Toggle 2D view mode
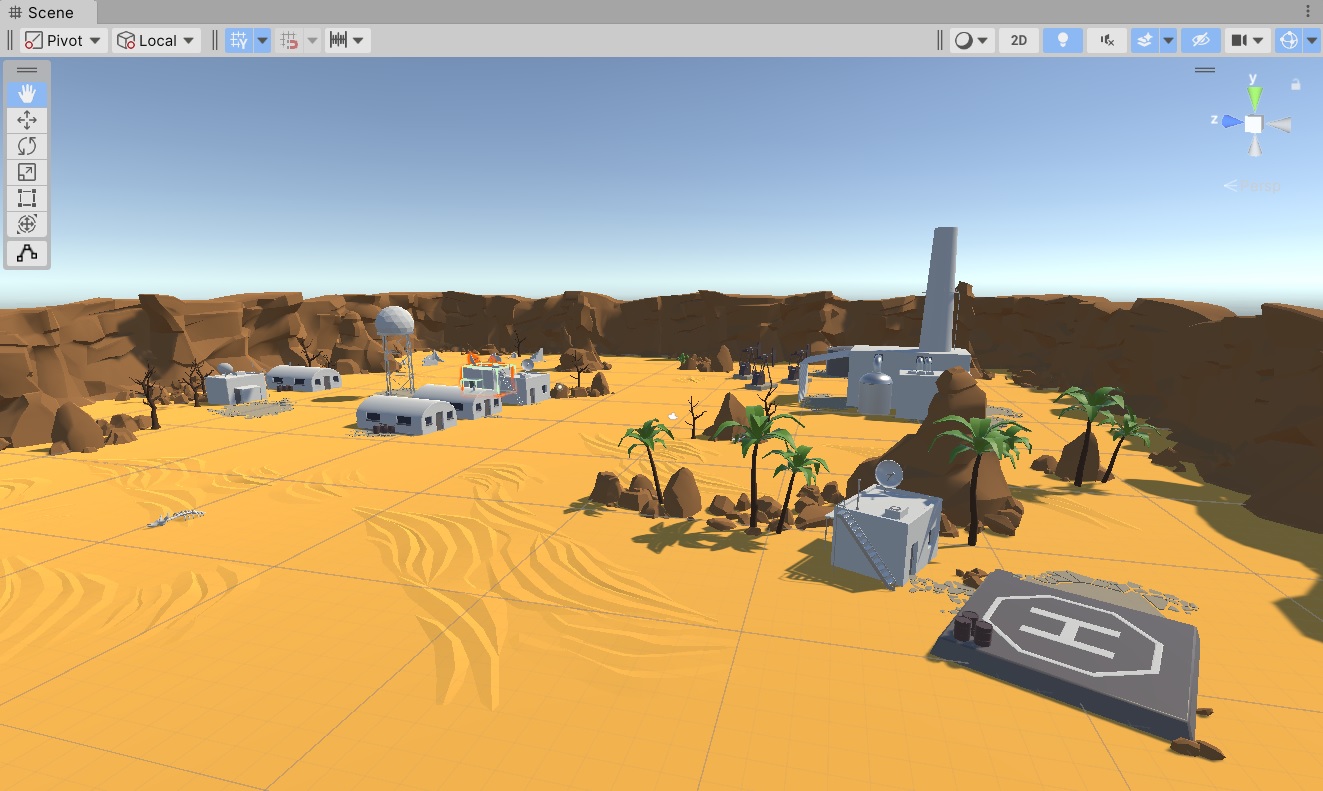The height and width of the screenshot is (791, 1323). tap(1018, 40)
